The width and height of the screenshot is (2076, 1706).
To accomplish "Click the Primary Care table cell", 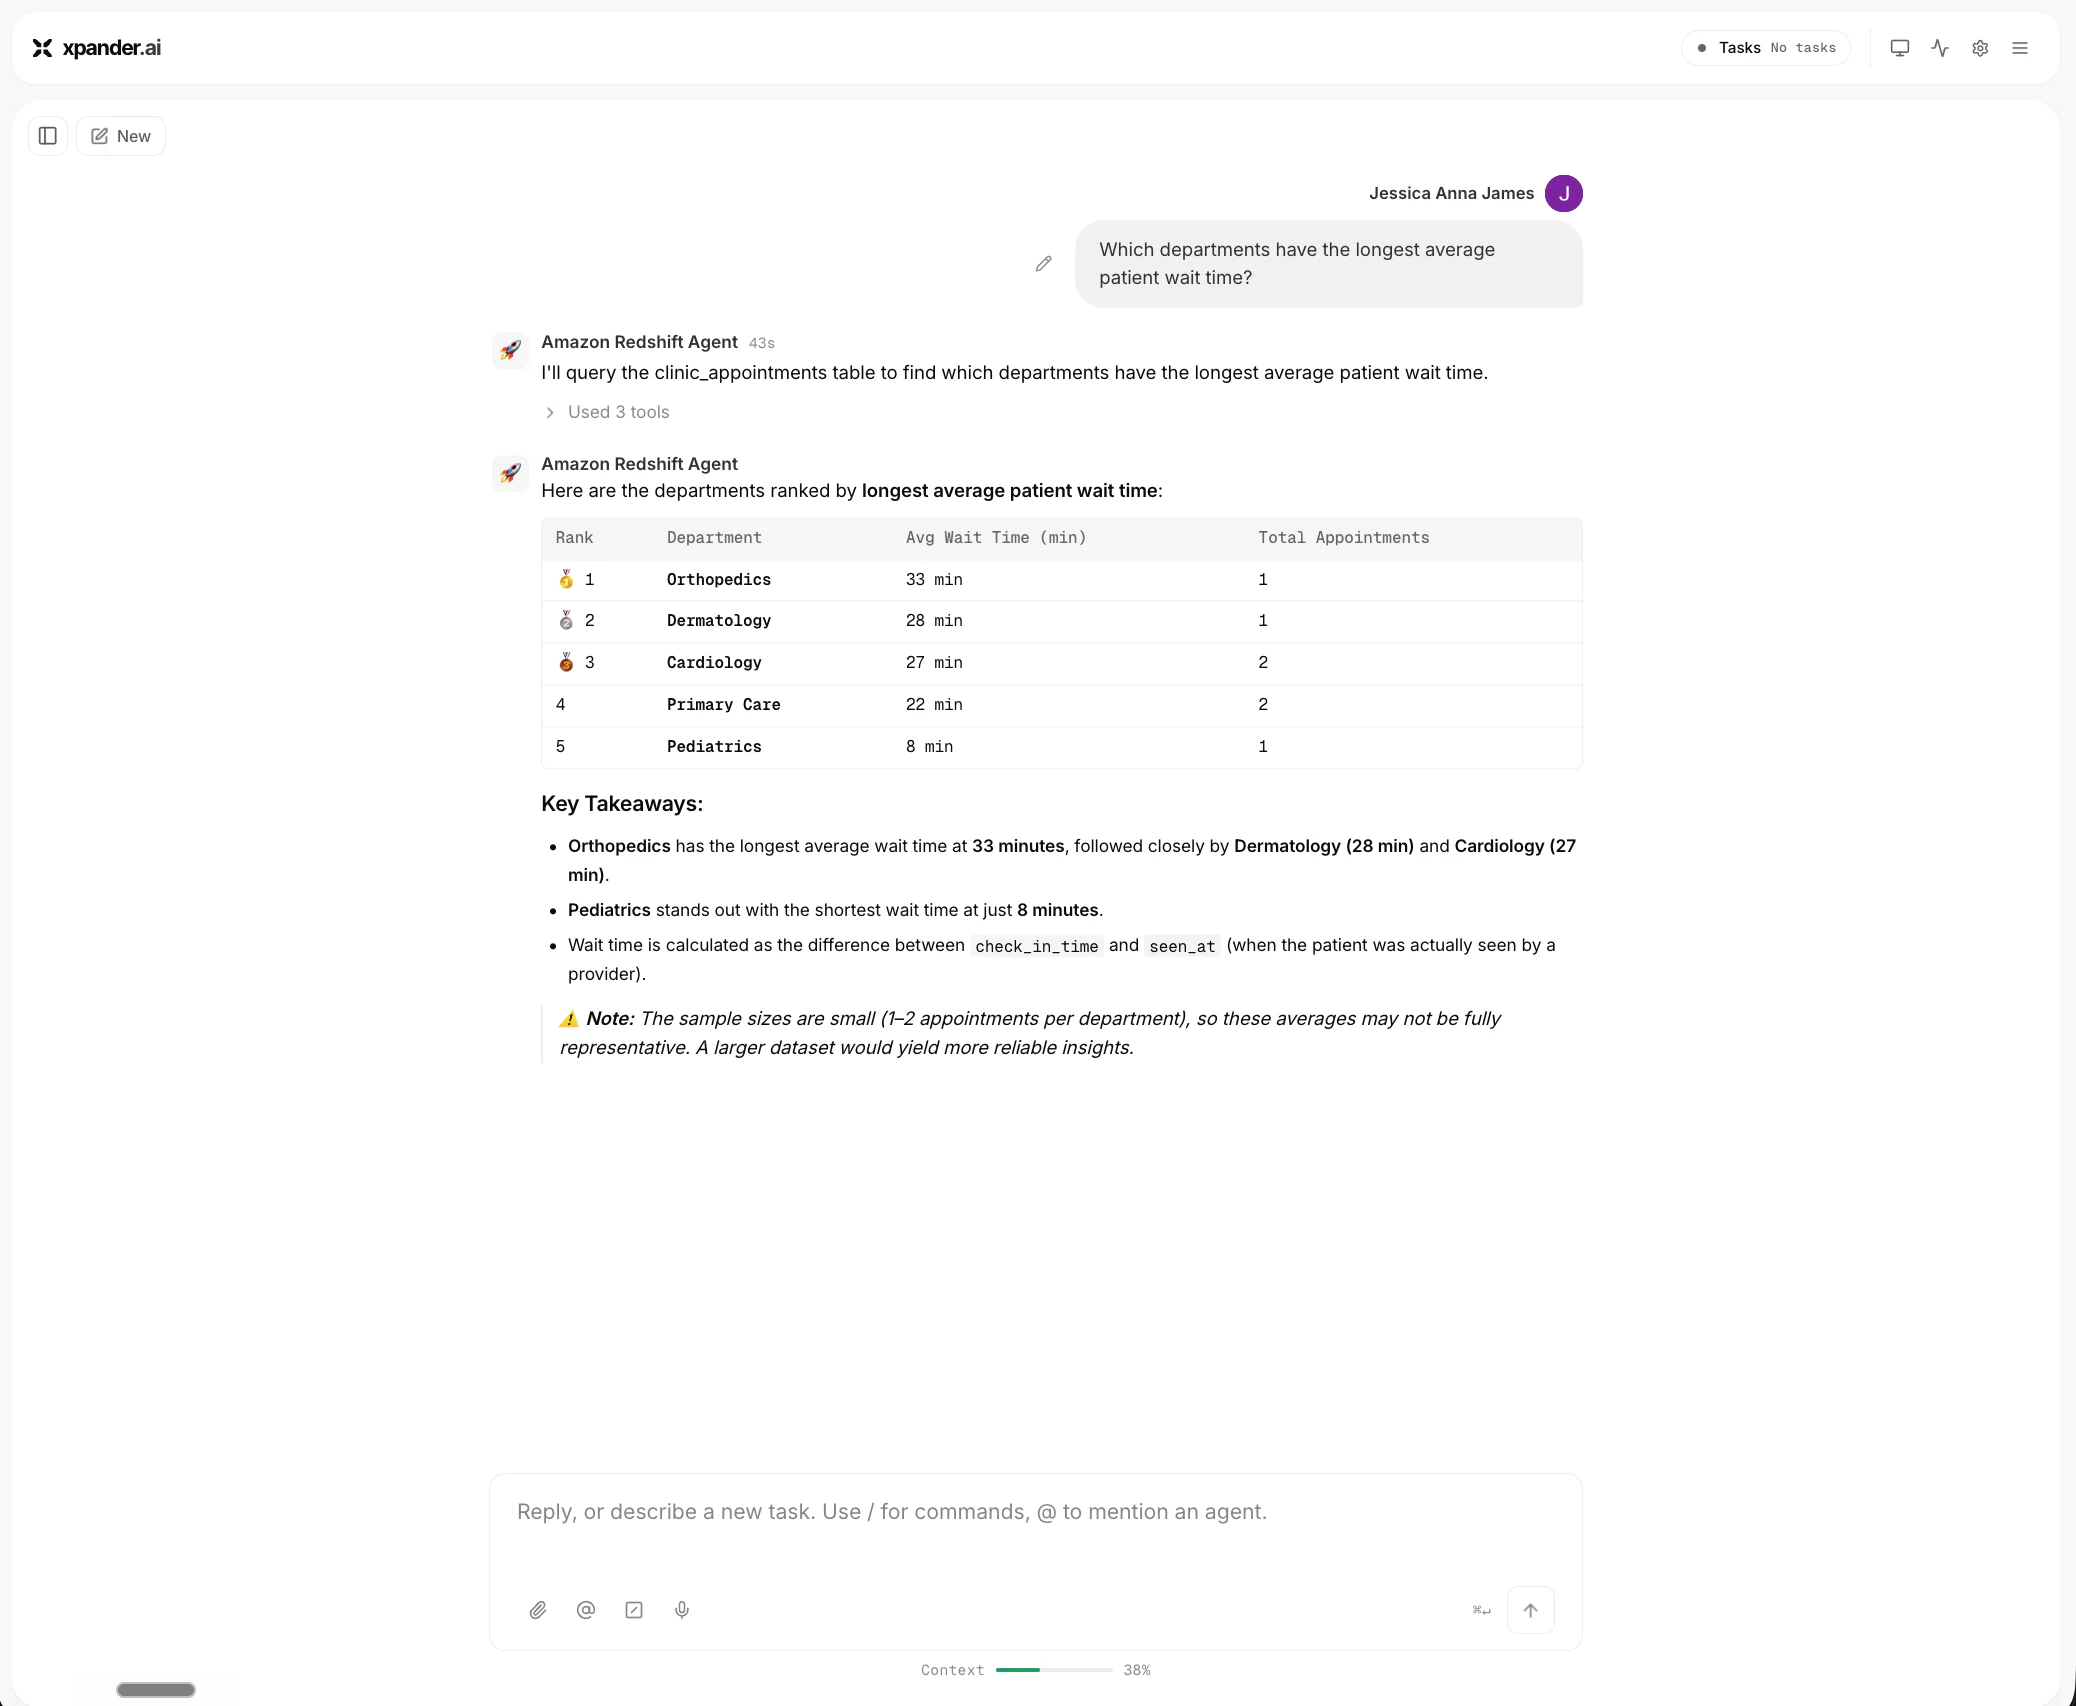I will (x=724, y=705).
